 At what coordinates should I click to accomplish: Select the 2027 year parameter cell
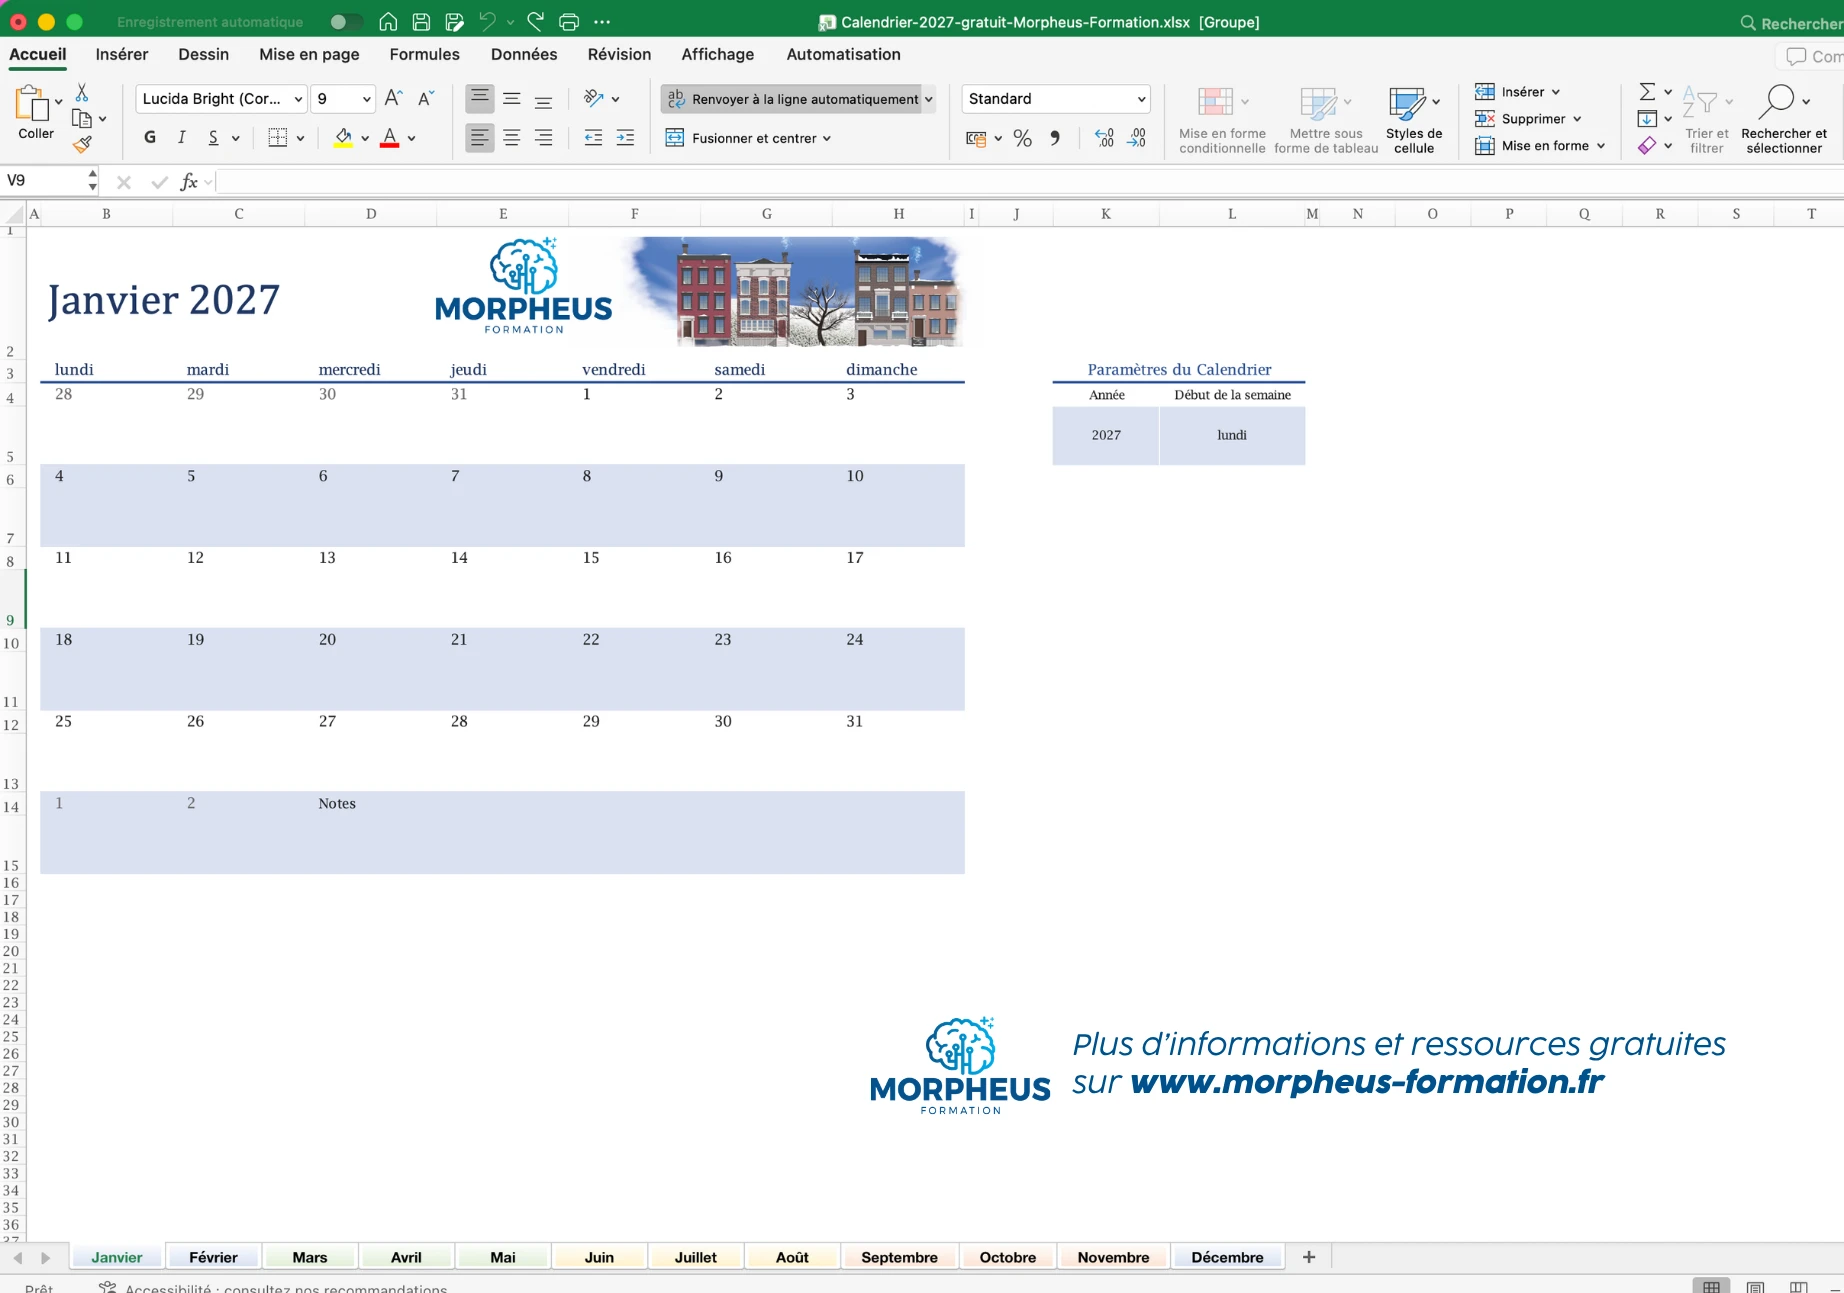1106,435
